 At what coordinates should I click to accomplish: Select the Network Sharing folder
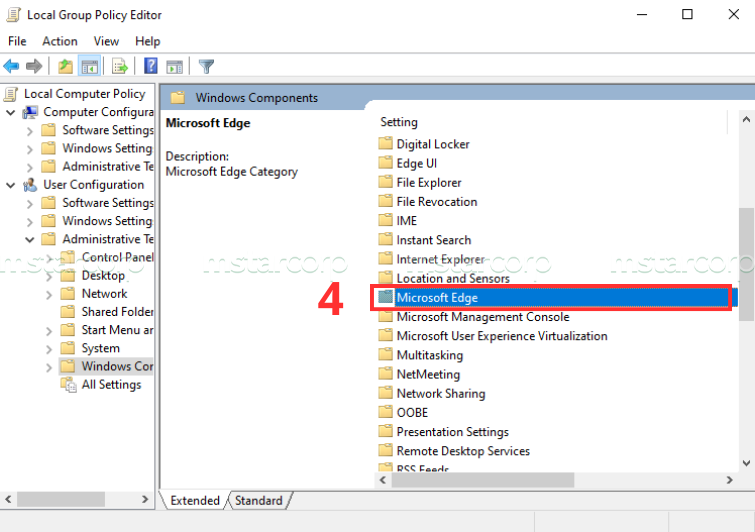coord(441,393)
